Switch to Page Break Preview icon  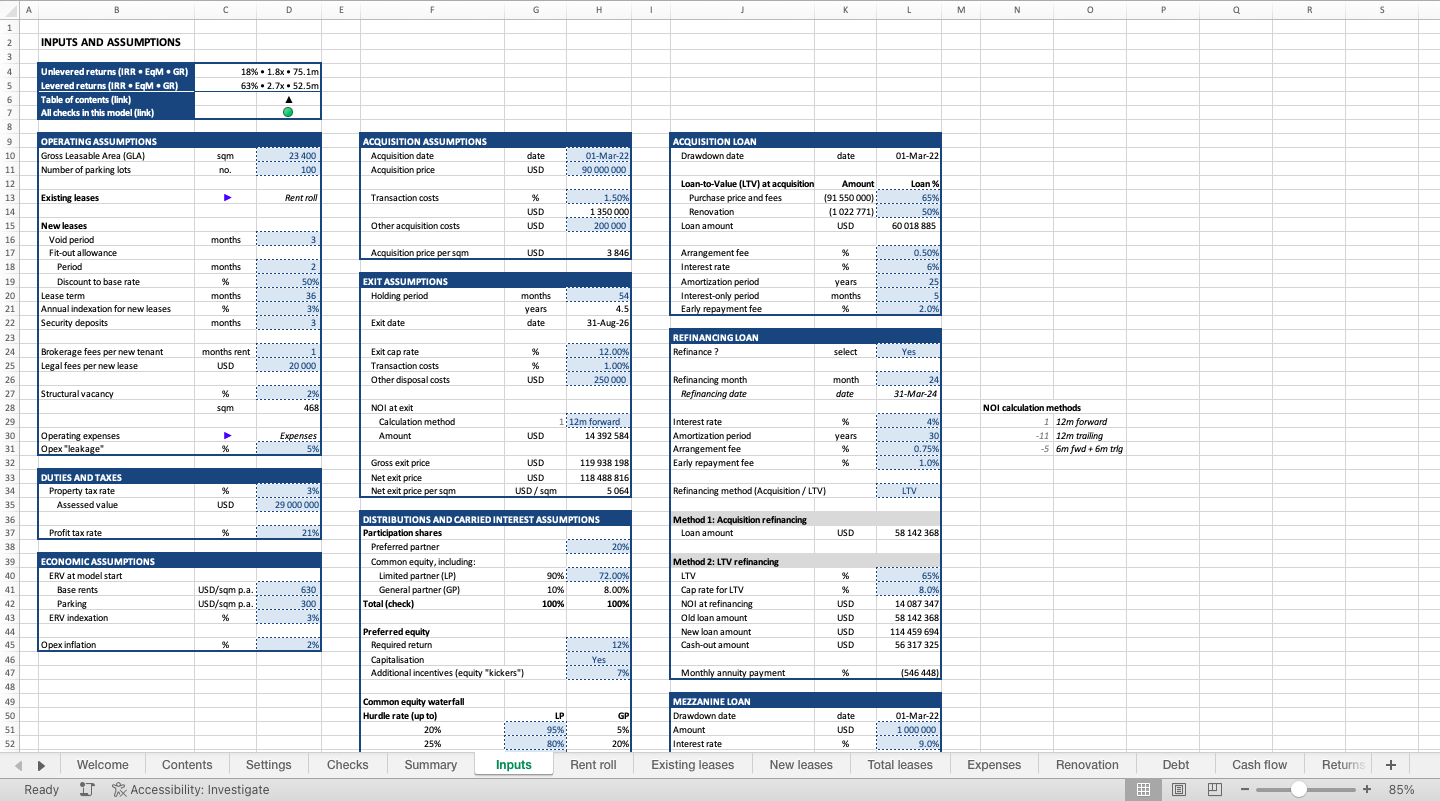[1214, 789]
